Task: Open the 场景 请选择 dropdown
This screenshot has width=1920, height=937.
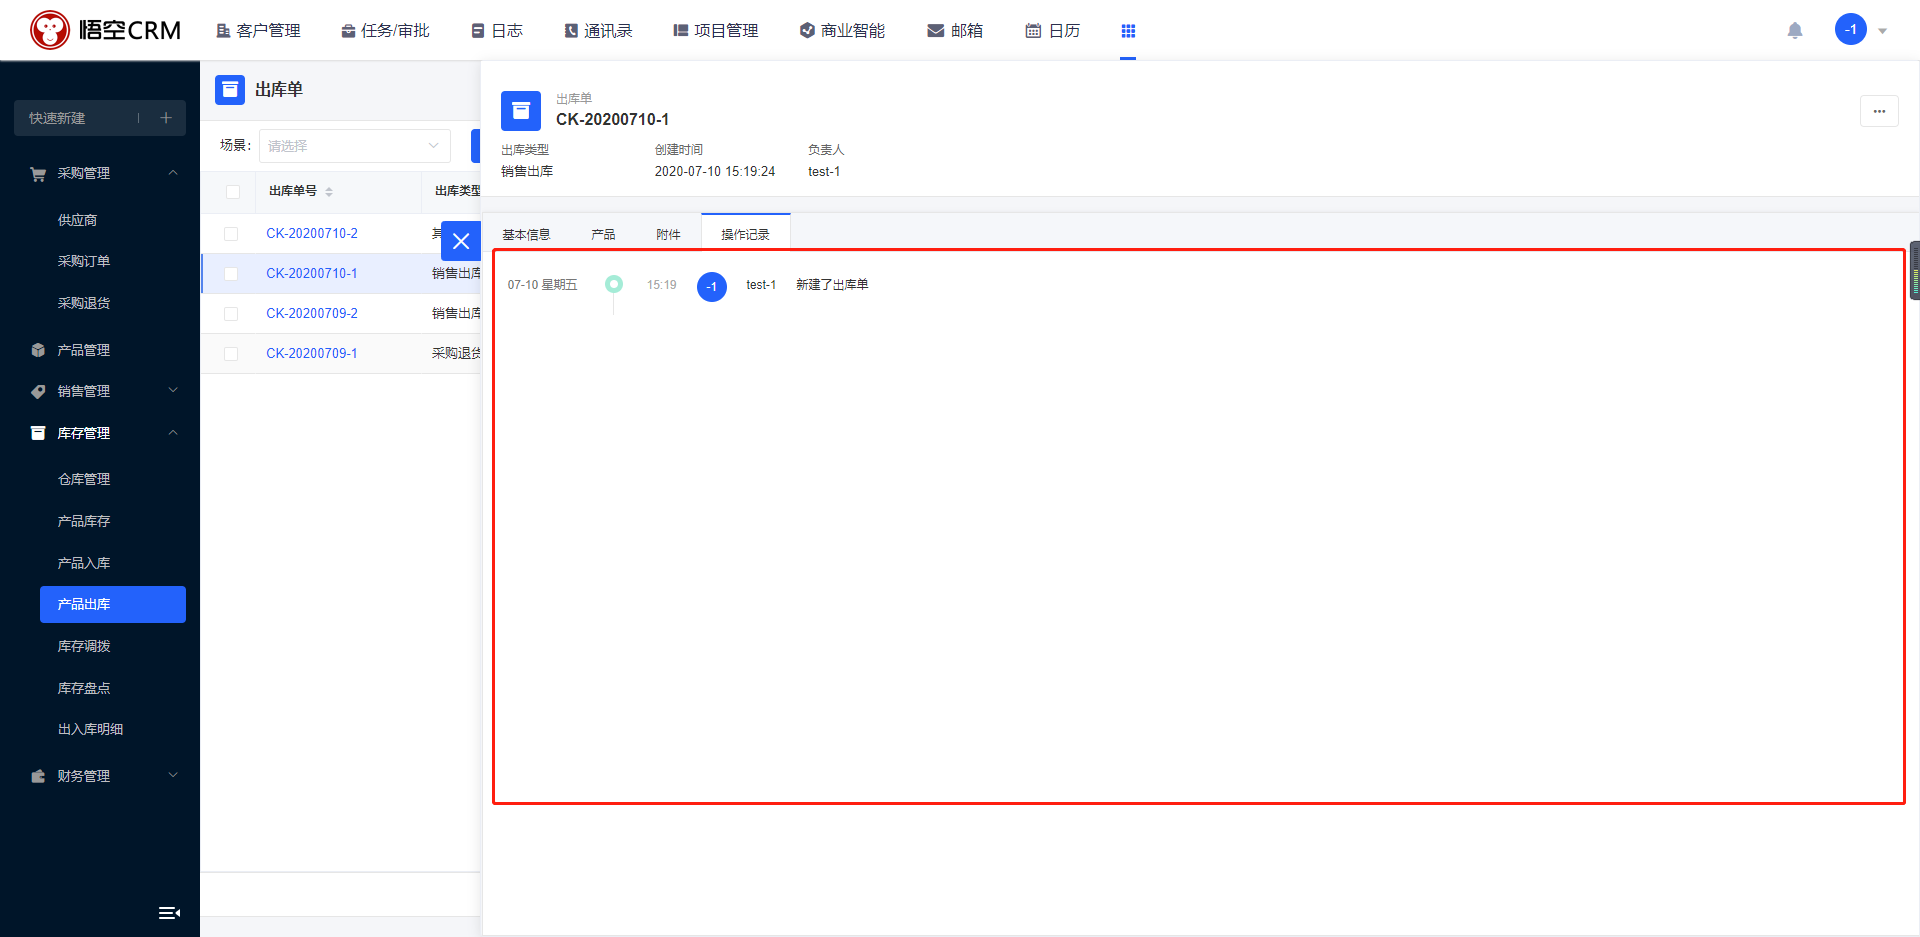Action: click(355, 146)
